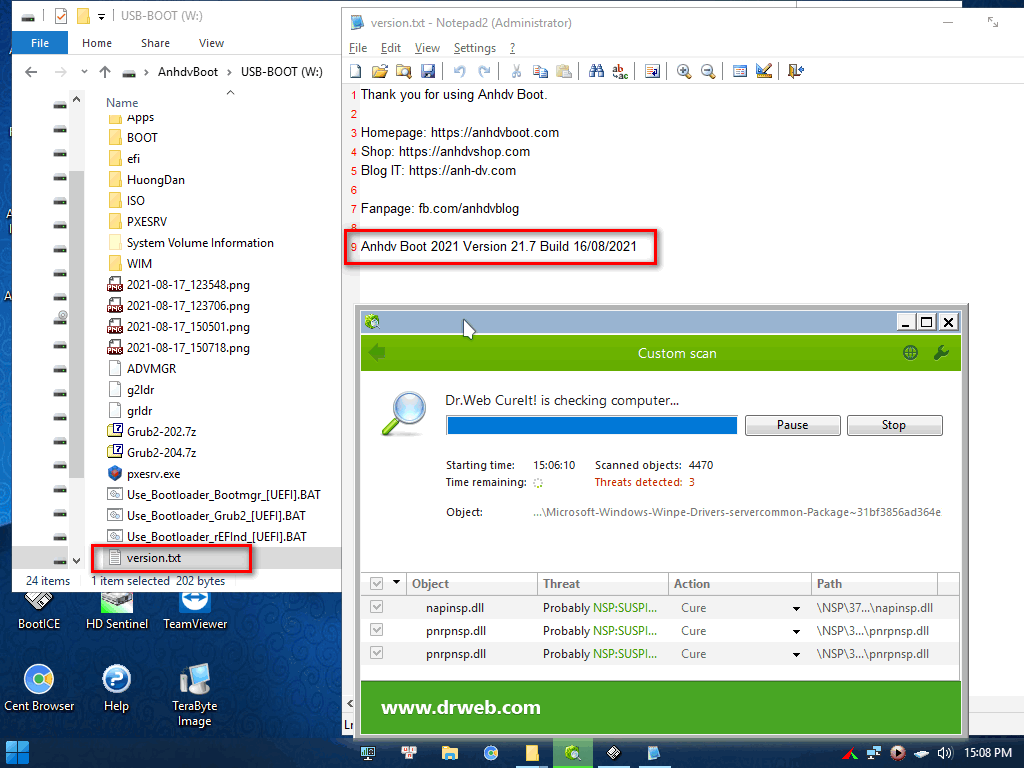1024x768 pixels.
Task: Click the Windows Start button
Action: 17,752
